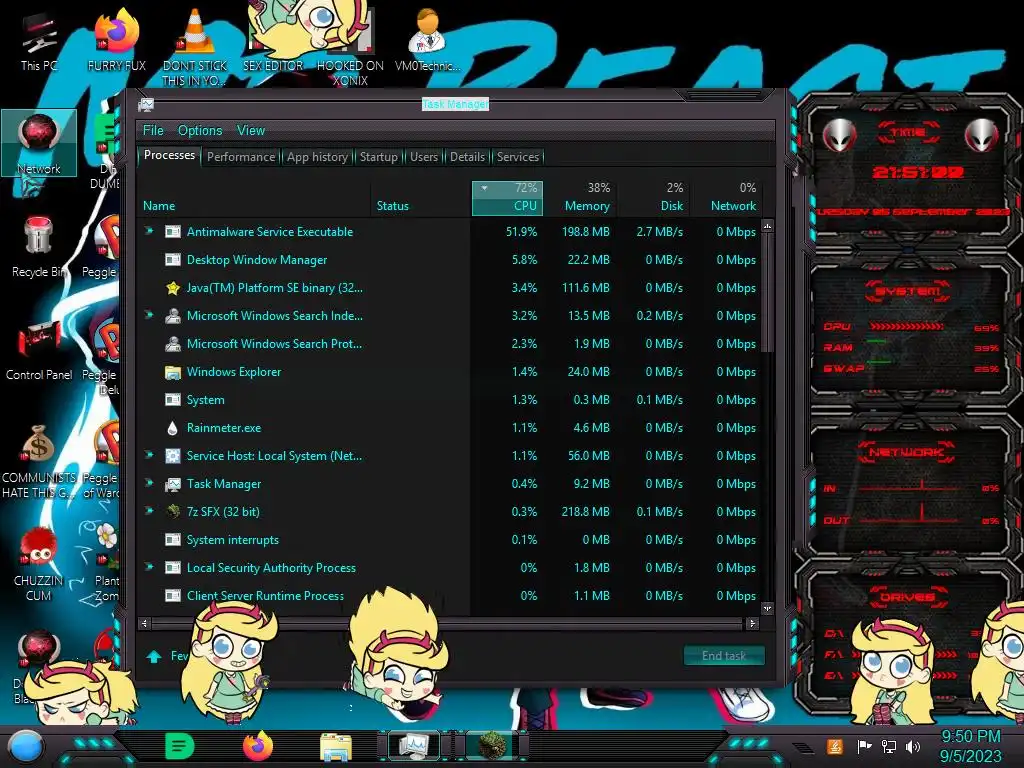The width and height of the screenshot is (1024, 768).
Task: Open the network tray icon
Action: 888,746
